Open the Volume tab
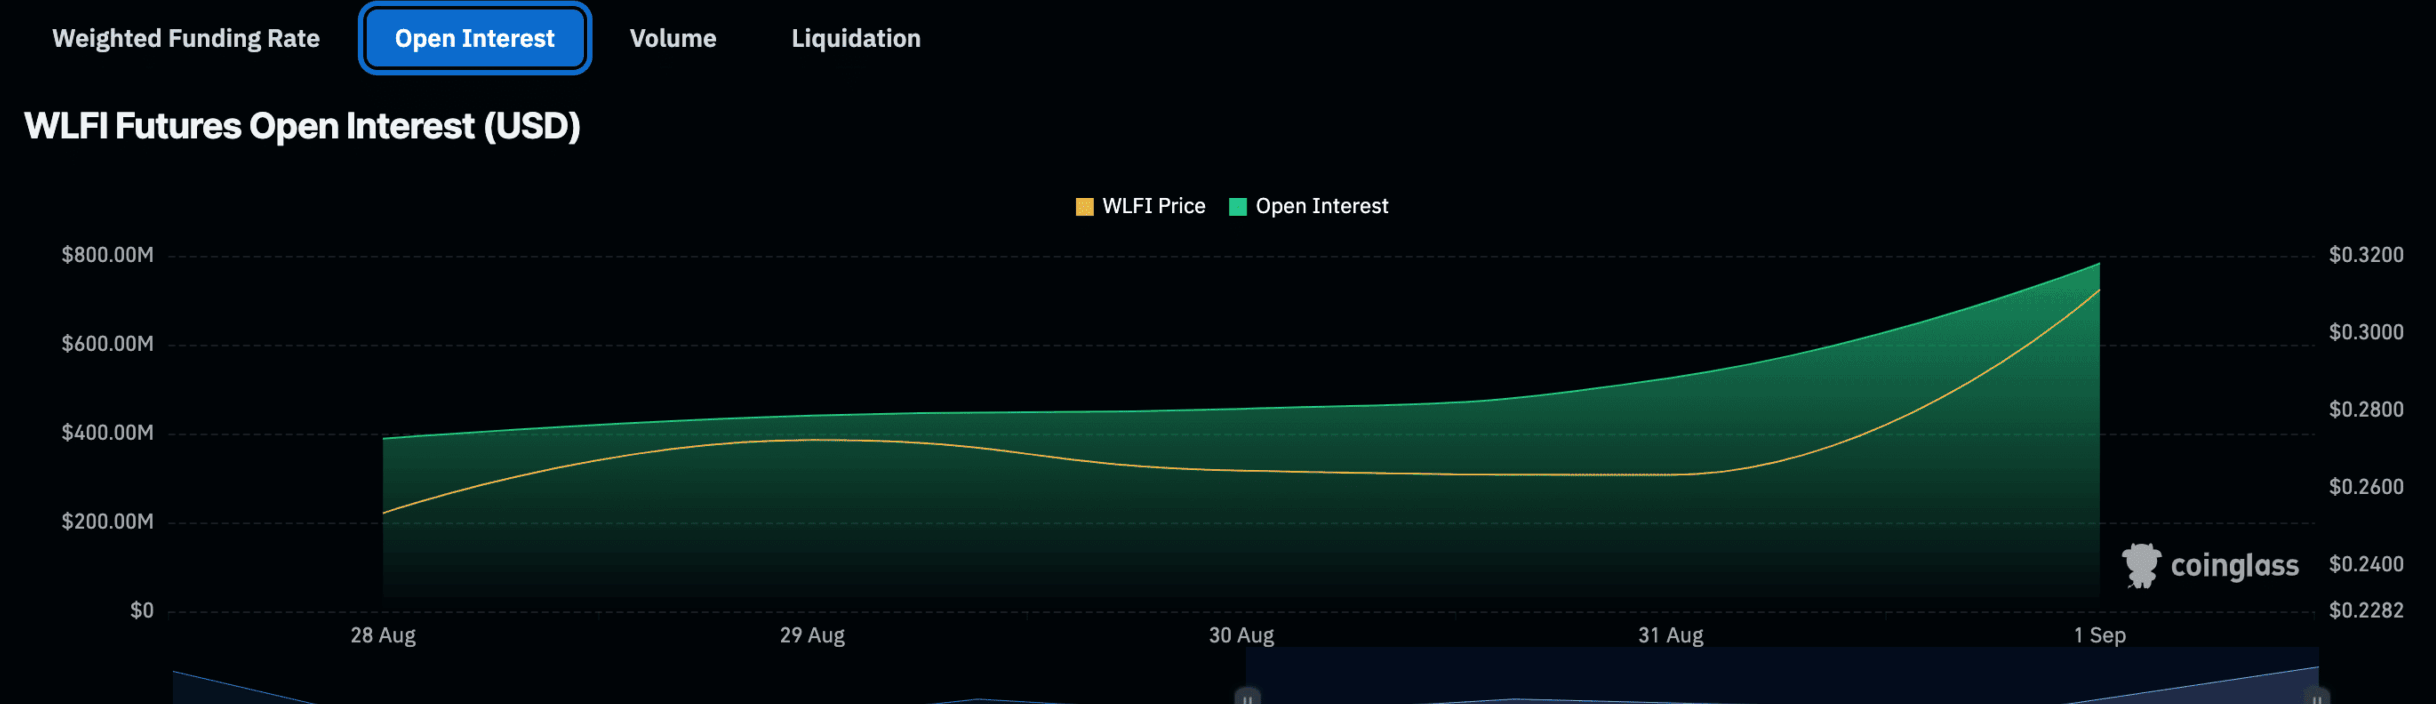2436x704 pixels. pyautogui.click(x=672, y=39)
